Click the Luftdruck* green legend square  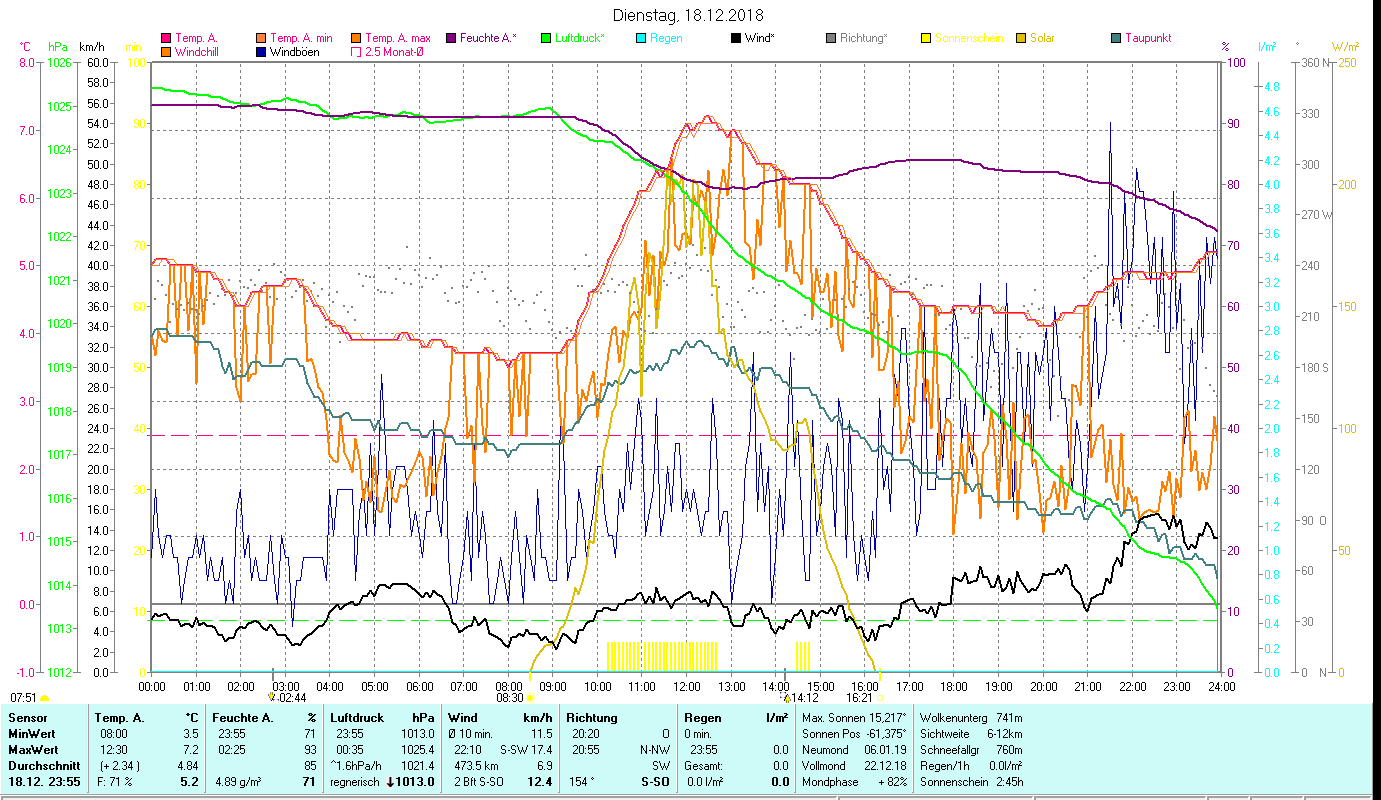[x=545, y=38]
